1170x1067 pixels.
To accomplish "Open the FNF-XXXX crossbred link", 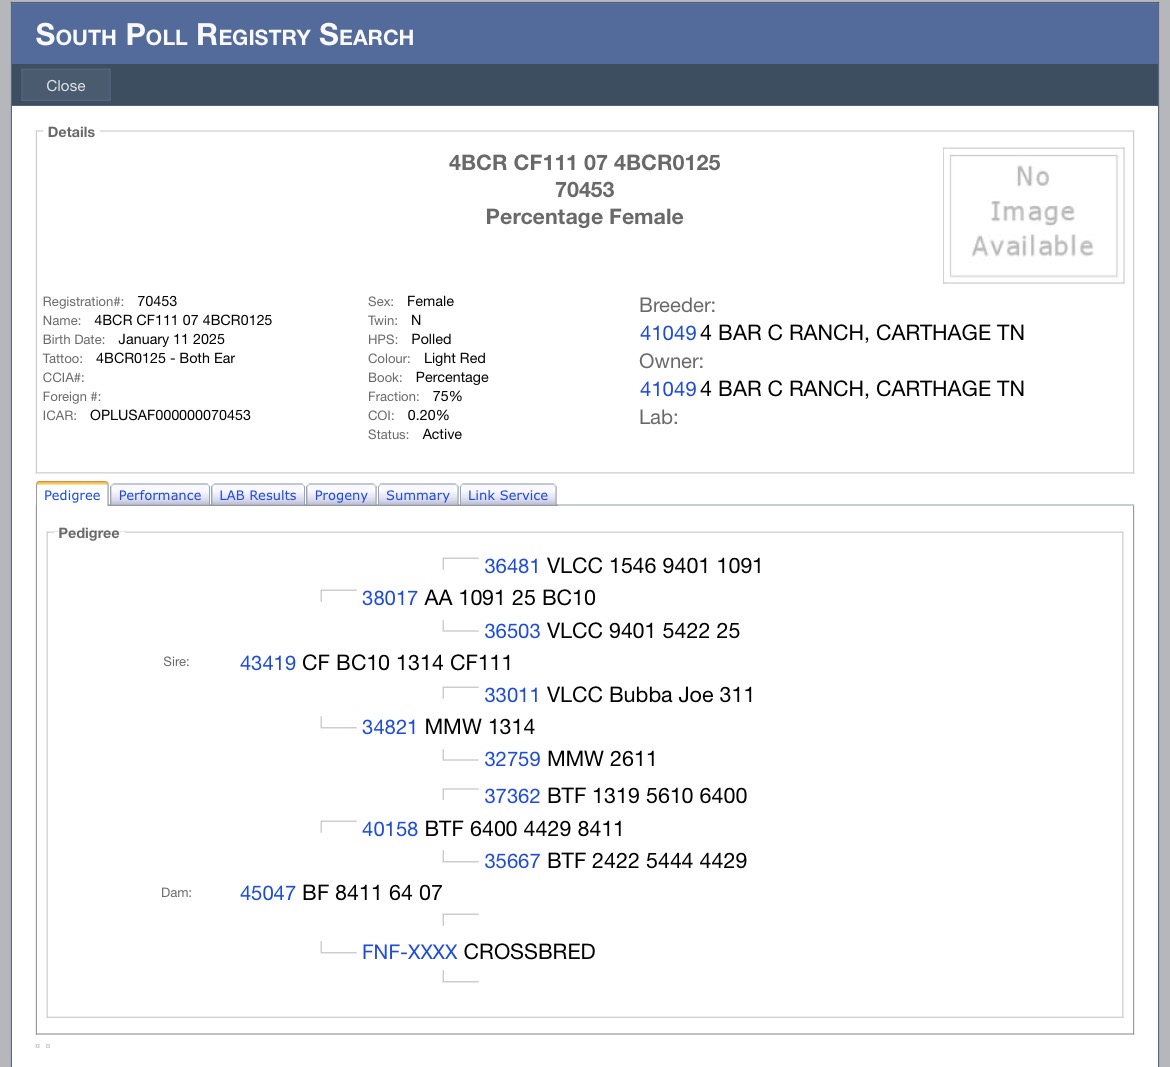I will pos(409,952).
